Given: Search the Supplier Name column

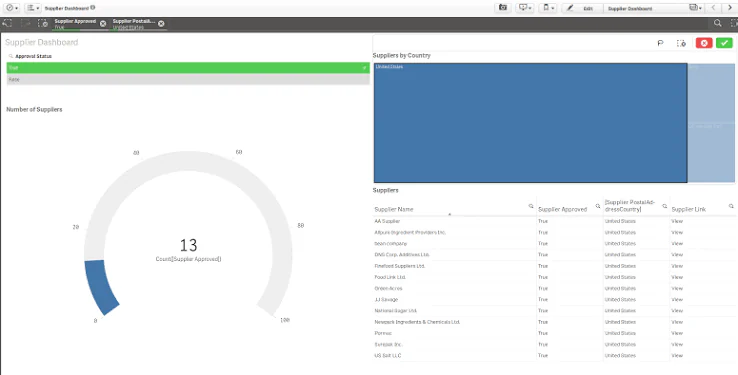Looking at the screenshot, I should 531,206.
